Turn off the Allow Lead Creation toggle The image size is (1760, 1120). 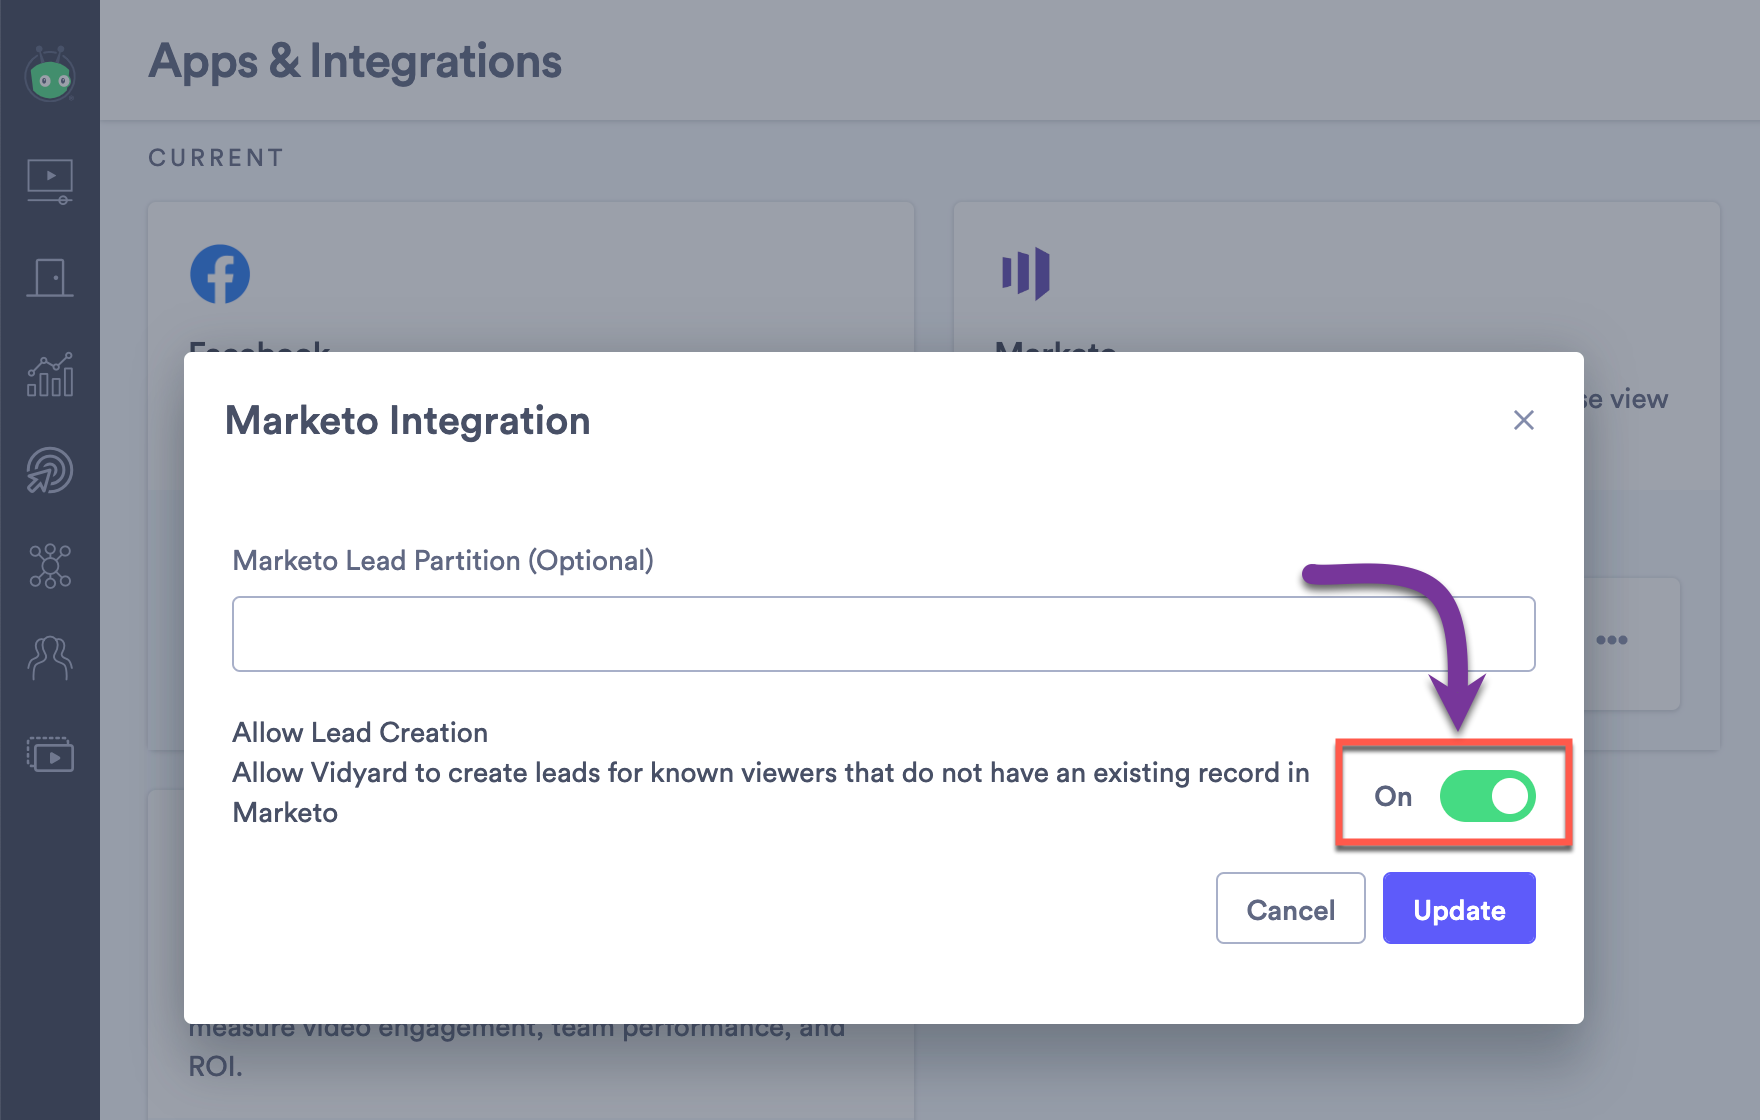(1487, 796)
